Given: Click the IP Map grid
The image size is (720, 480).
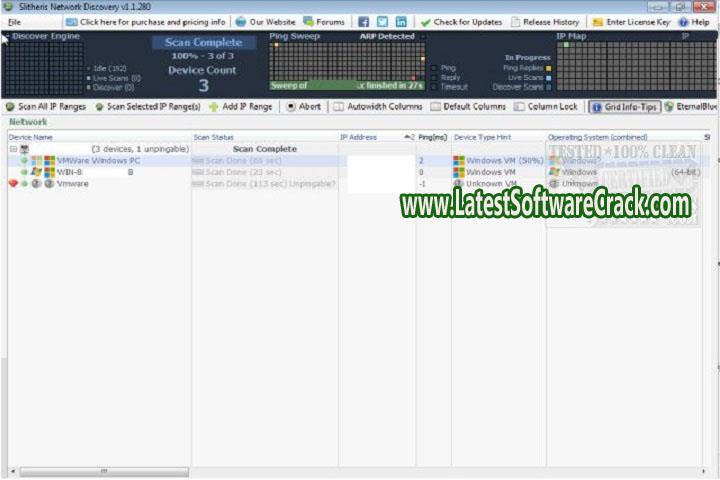Looking at the screenshot, I should point(636,66).
